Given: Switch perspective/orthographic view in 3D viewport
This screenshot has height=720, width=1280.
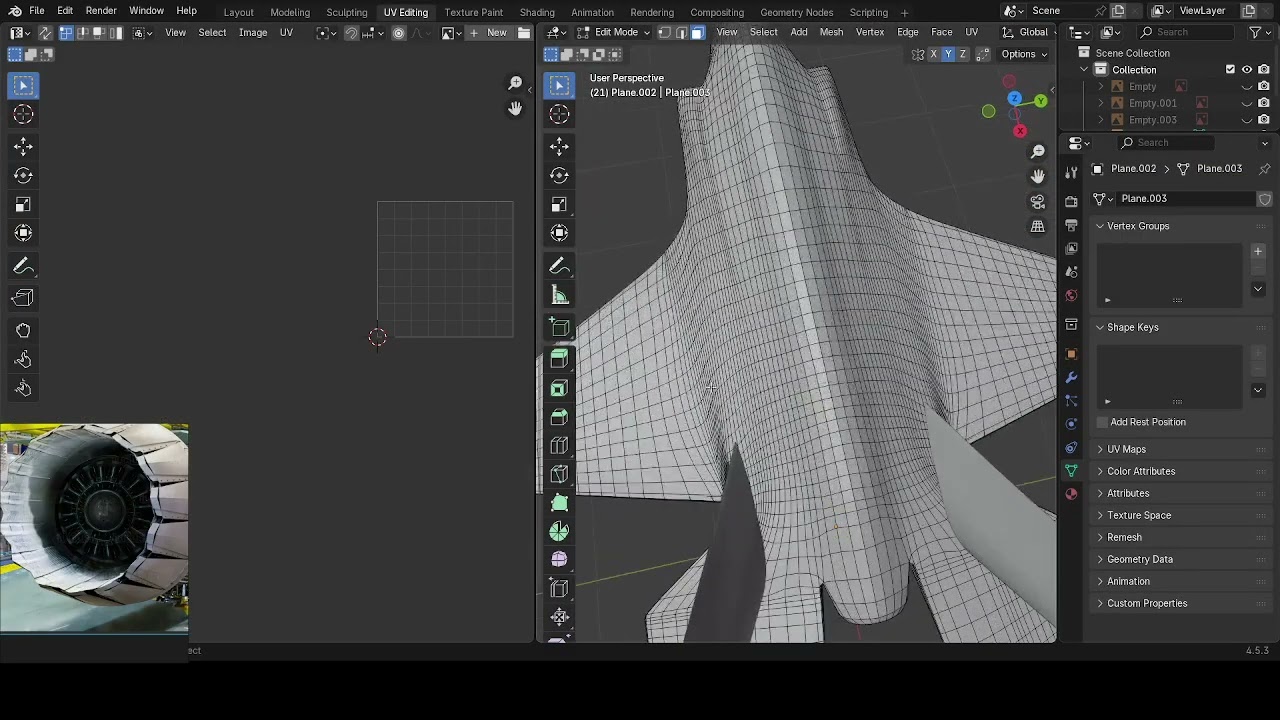Looking at the screenshot, I should 1038,227.
